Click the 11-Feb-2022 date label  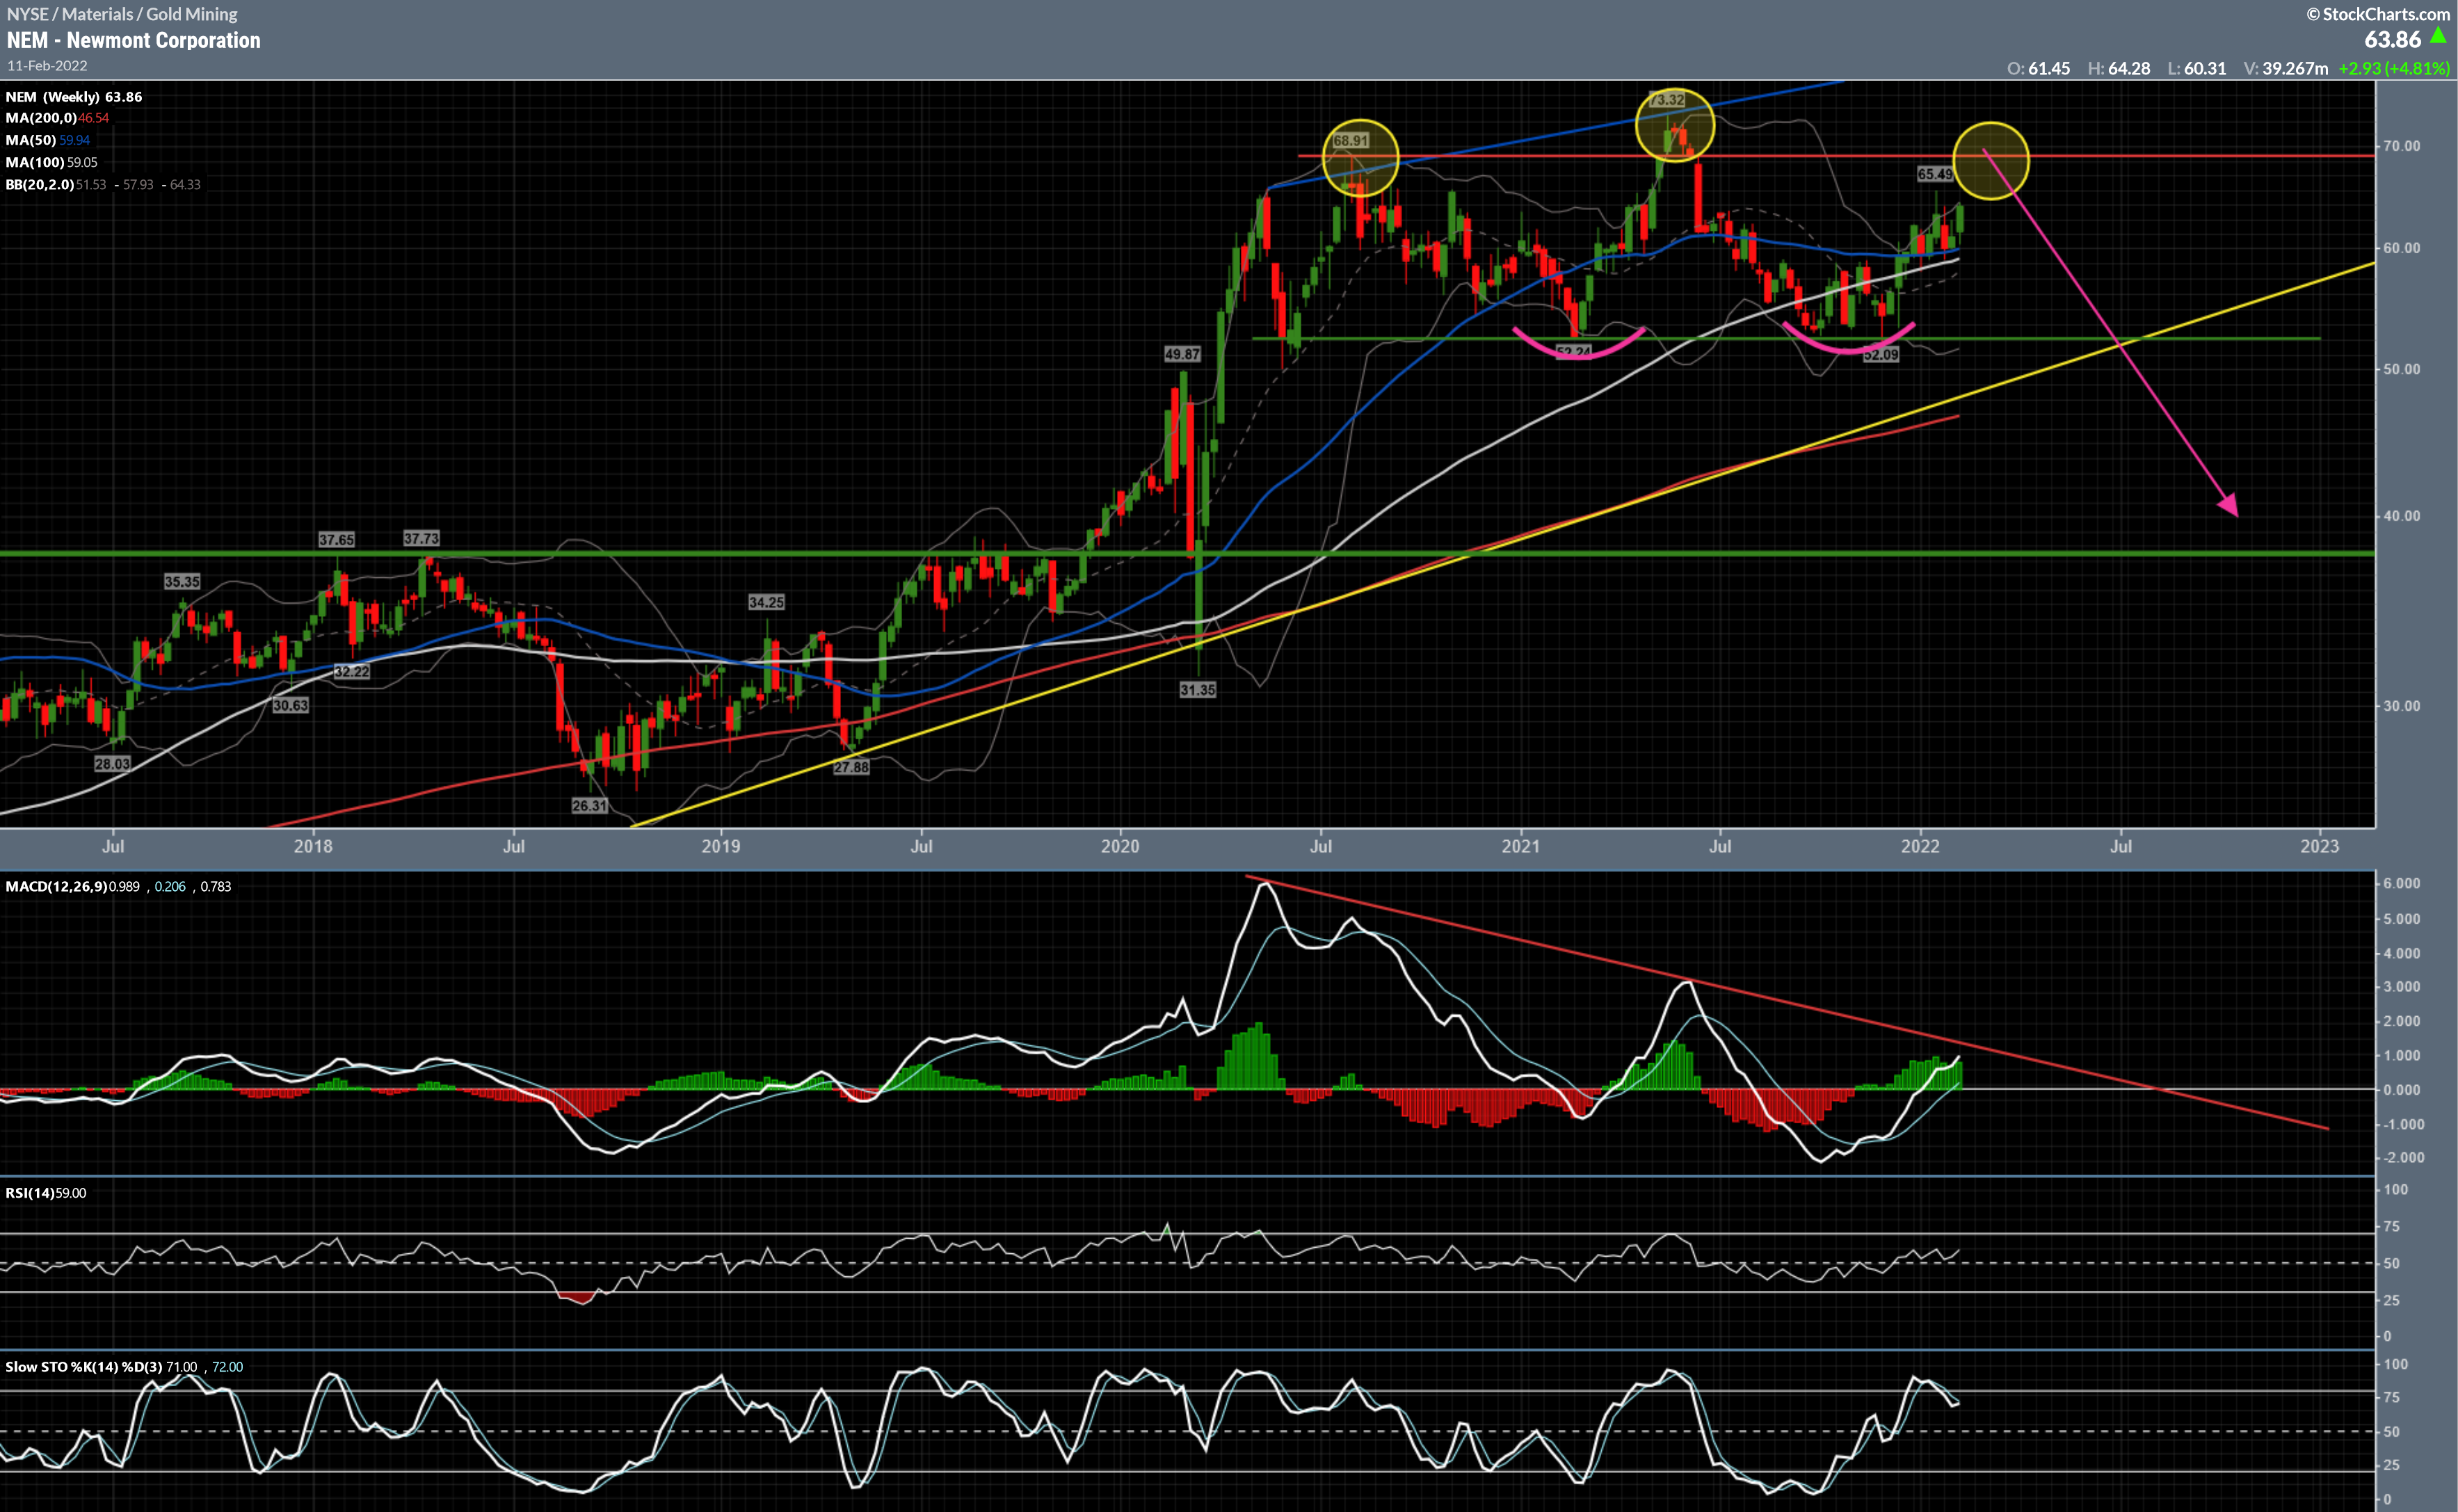click(47, 66)
